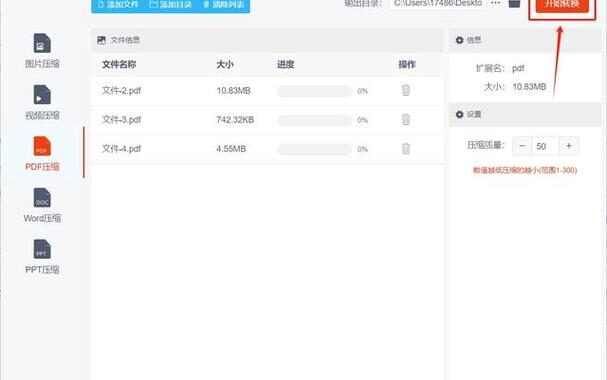
Task: Click the progress bar of 文件-2.pdf
Action: pyautogui.click(x=315, y=91)
